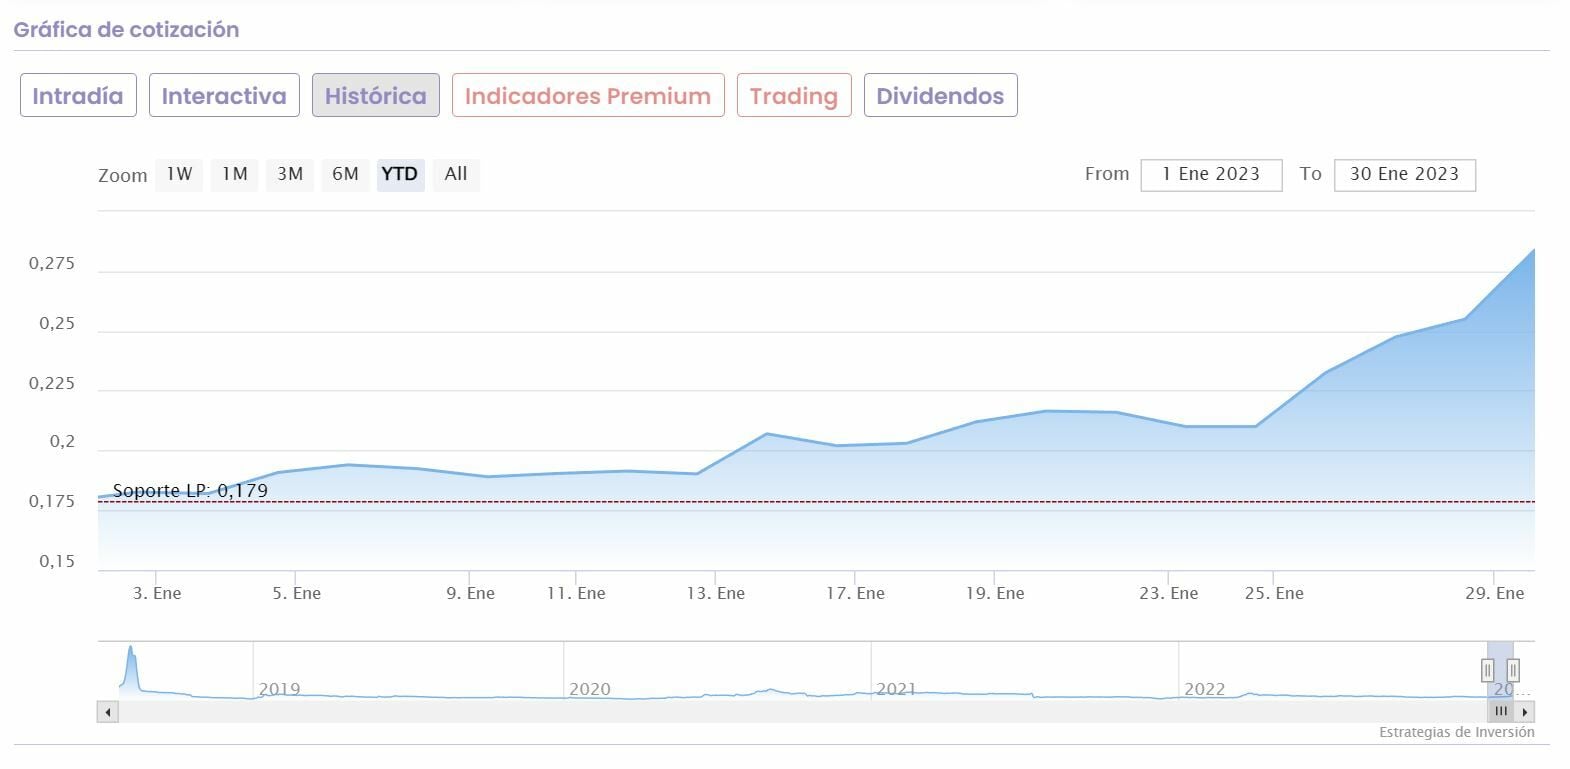Image resolution: width=1570 pixels, height=769 pixels.
Task: Switch to the Interactiva tab
Action: [x=224, y=96]
